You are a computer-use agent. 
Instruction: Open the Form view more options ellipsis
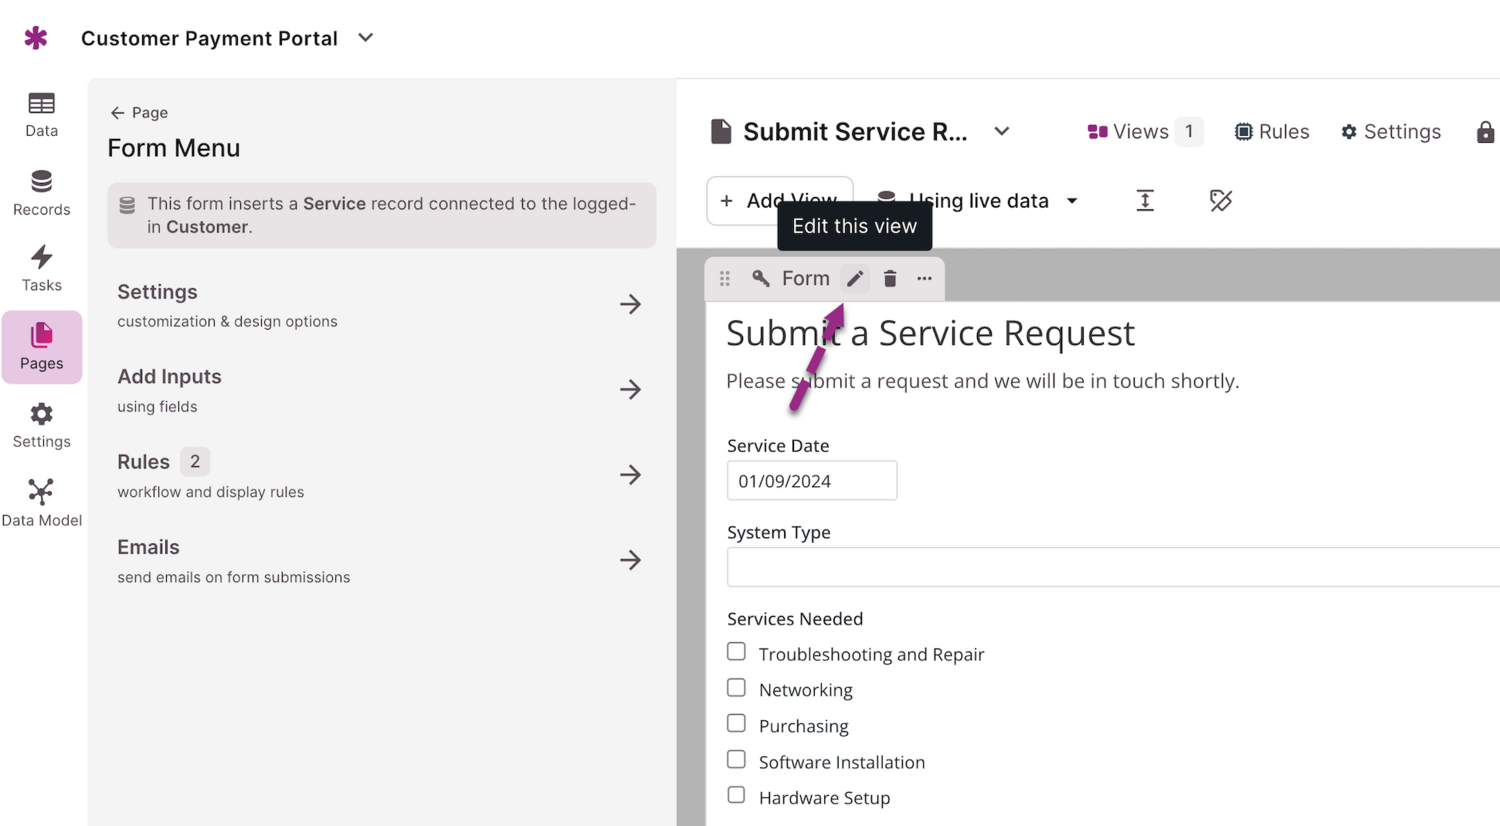pos(924,279)
